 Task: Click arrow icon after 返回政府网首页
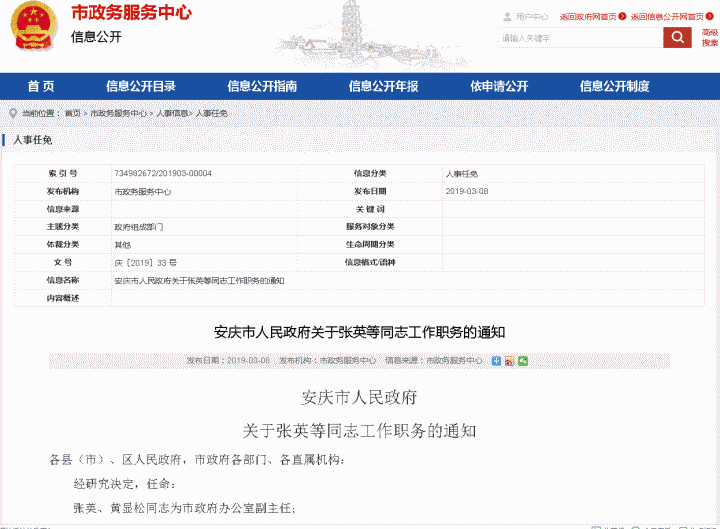click(x=622, y=16)
